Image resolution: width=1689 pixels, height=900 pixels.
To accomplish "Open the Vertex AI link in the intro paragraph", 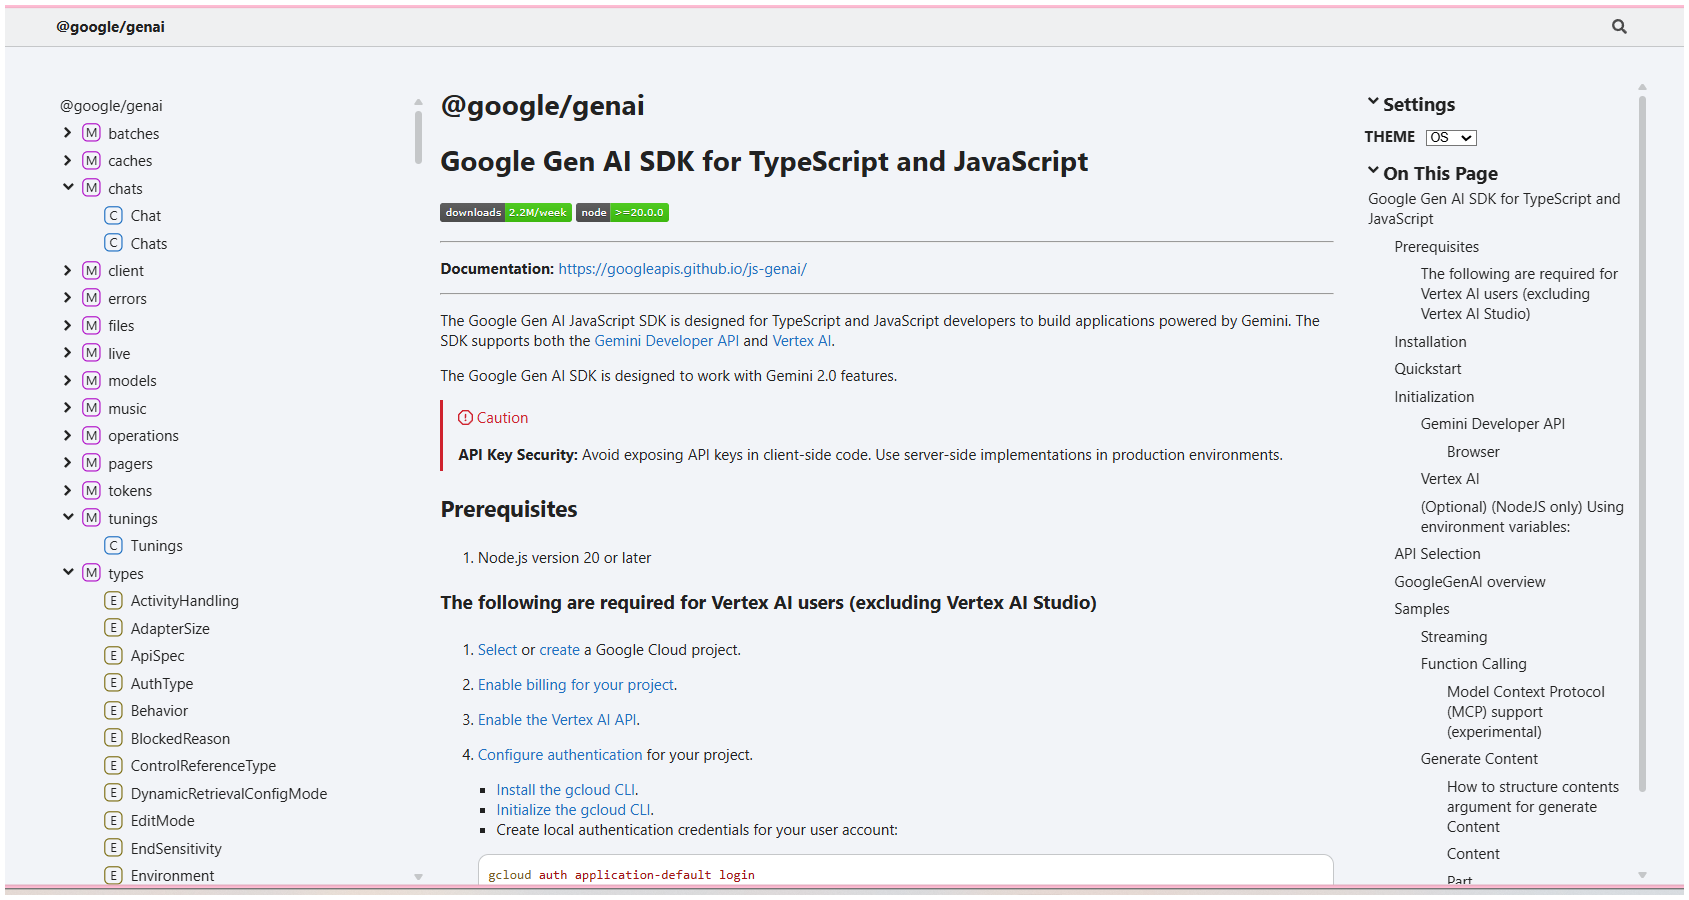I will [x=802, y=341].
